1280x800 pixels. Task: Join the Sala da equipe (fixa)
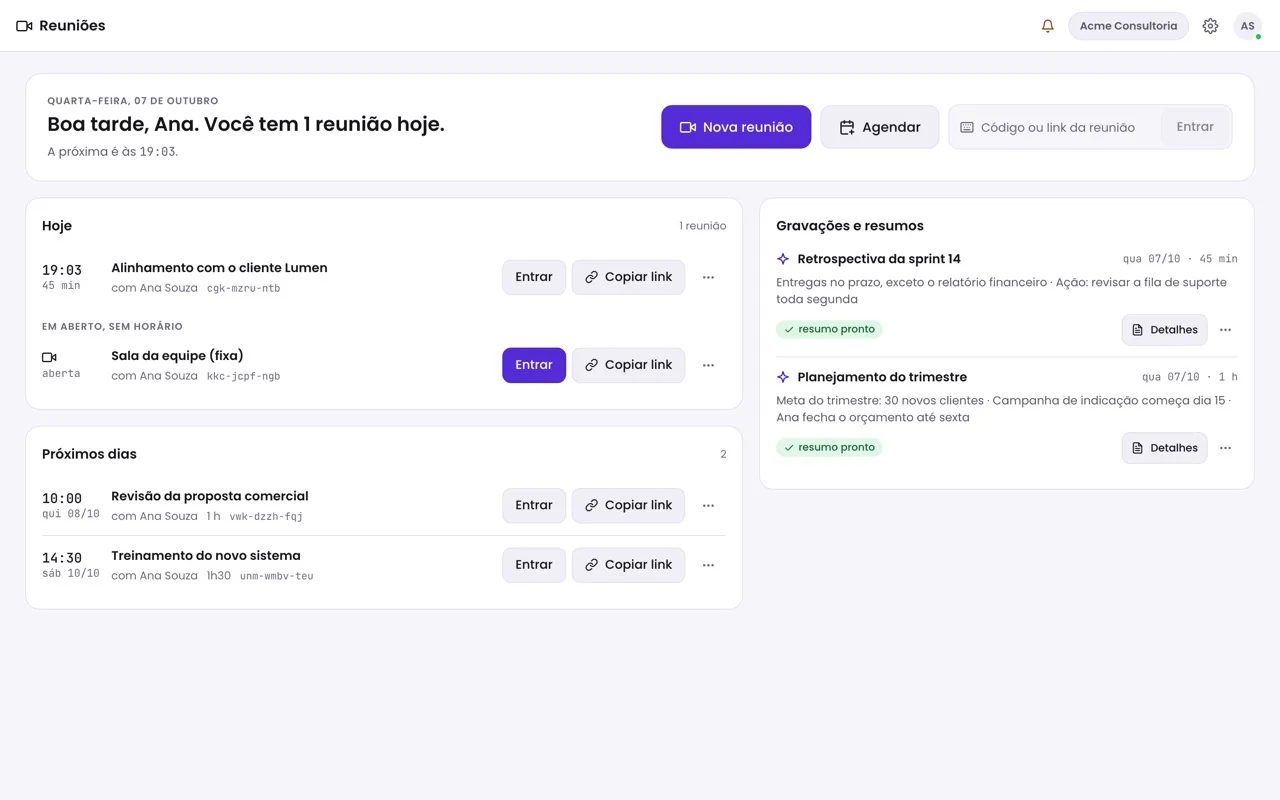pos(534,365)
